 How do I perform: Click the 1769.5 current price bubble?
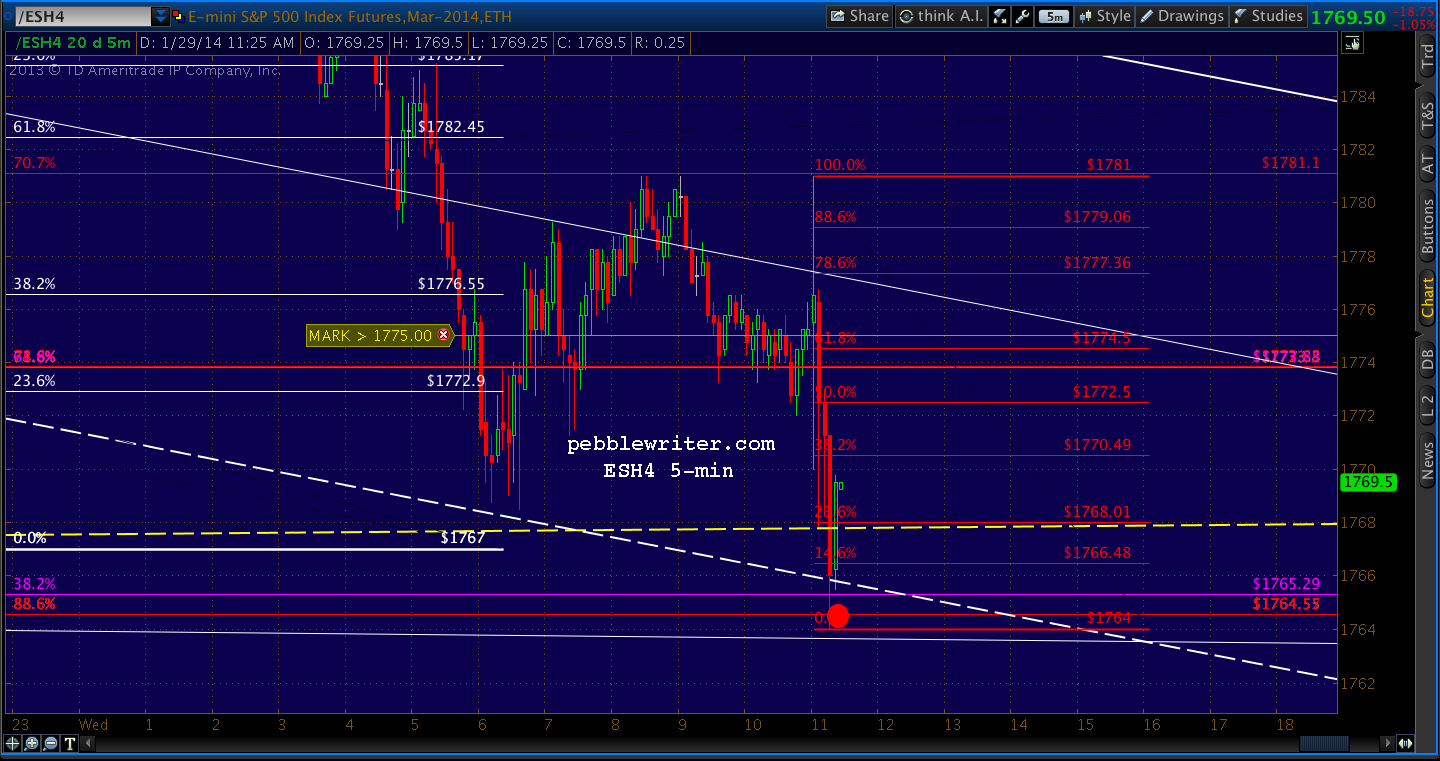click(x=1368, y=482)
